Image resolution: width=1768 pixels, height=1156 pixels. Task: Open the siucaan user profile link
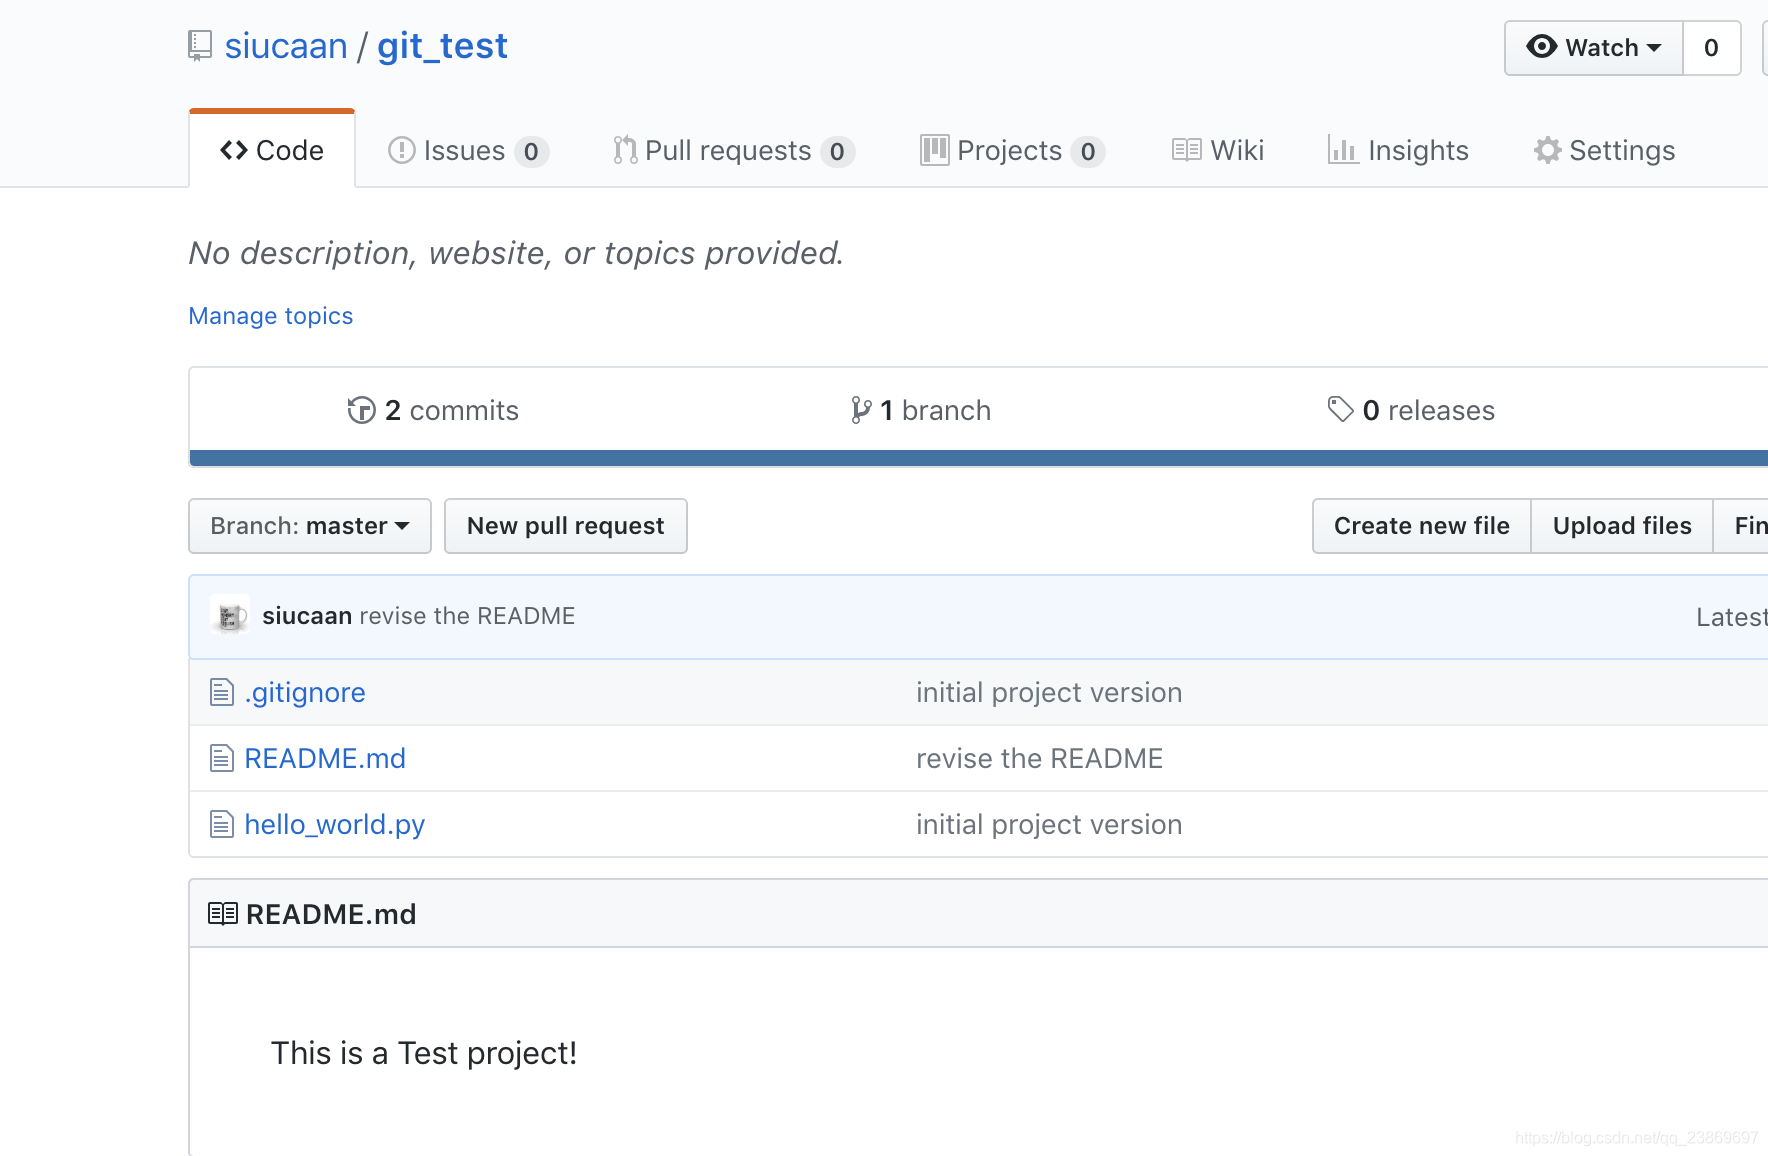pos(286,46)
